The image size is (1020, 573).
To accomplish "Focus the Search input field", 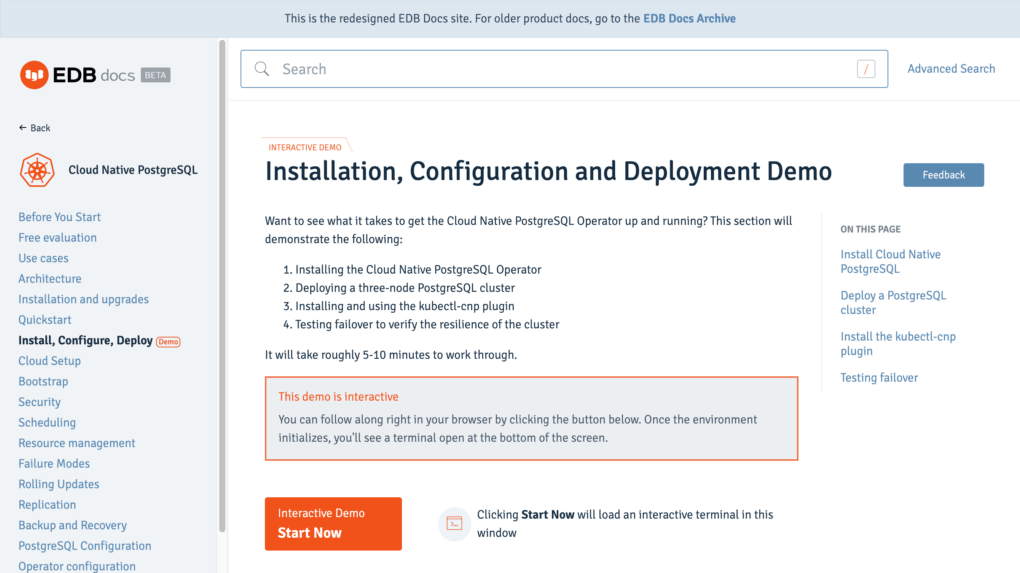I will tap(564, 69).
